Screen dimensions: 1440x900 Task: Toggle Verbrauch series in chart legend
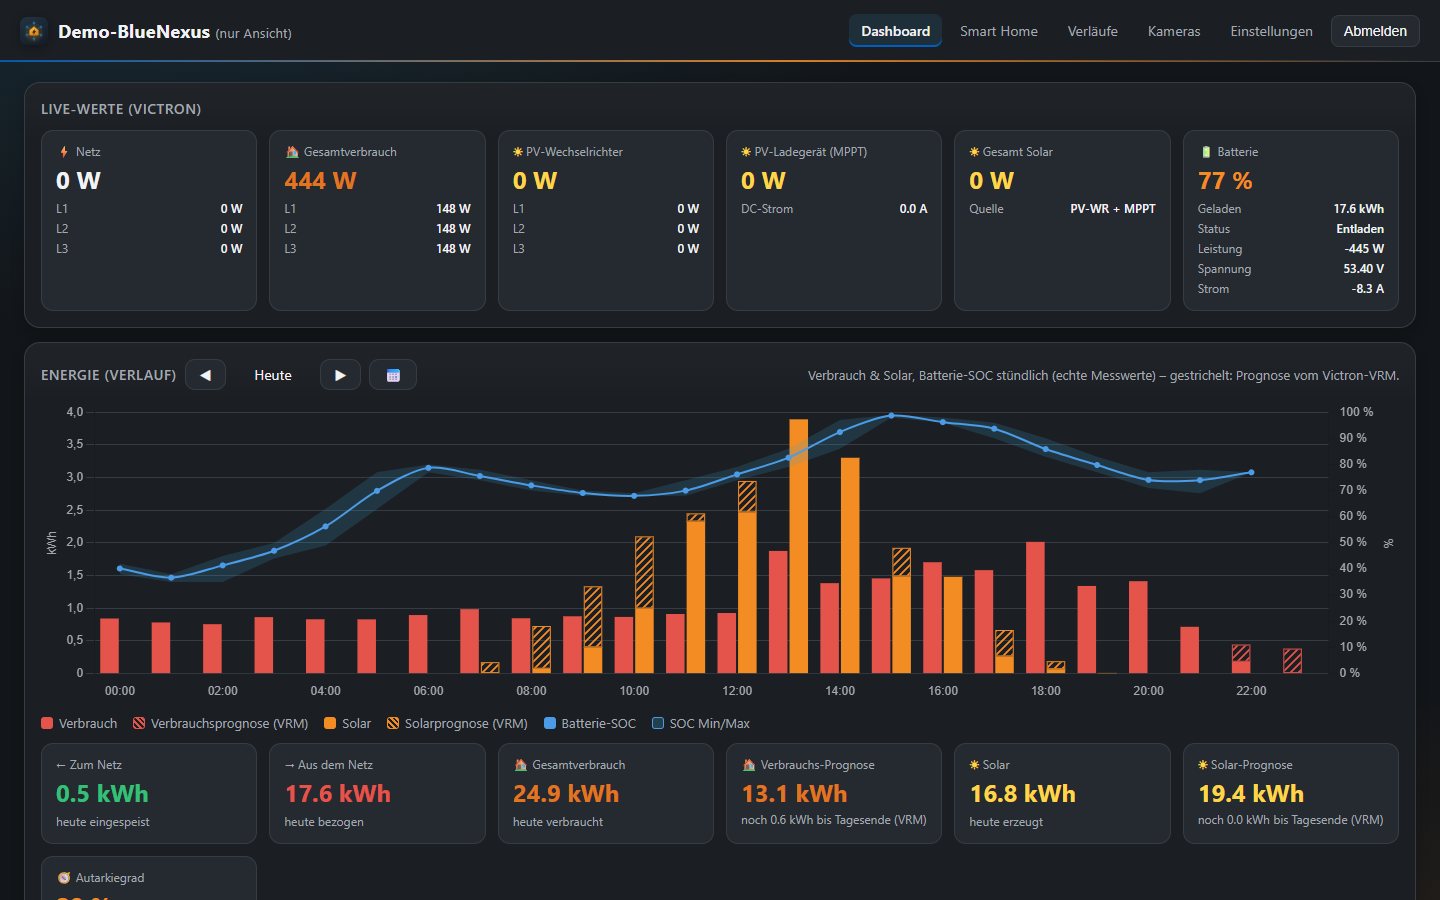[x=79, y=723]
